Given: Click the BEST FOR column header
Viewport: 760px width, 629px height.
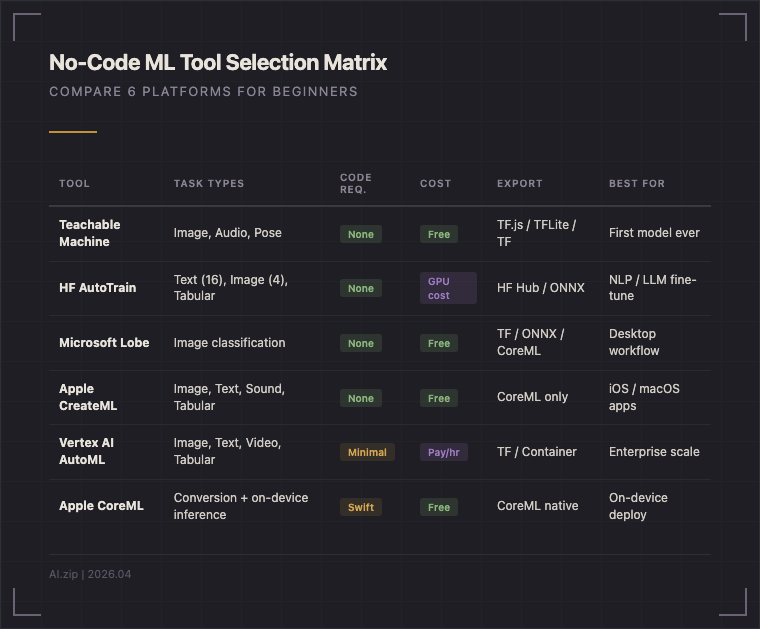Looking at the screenshot, I should 636,184.
